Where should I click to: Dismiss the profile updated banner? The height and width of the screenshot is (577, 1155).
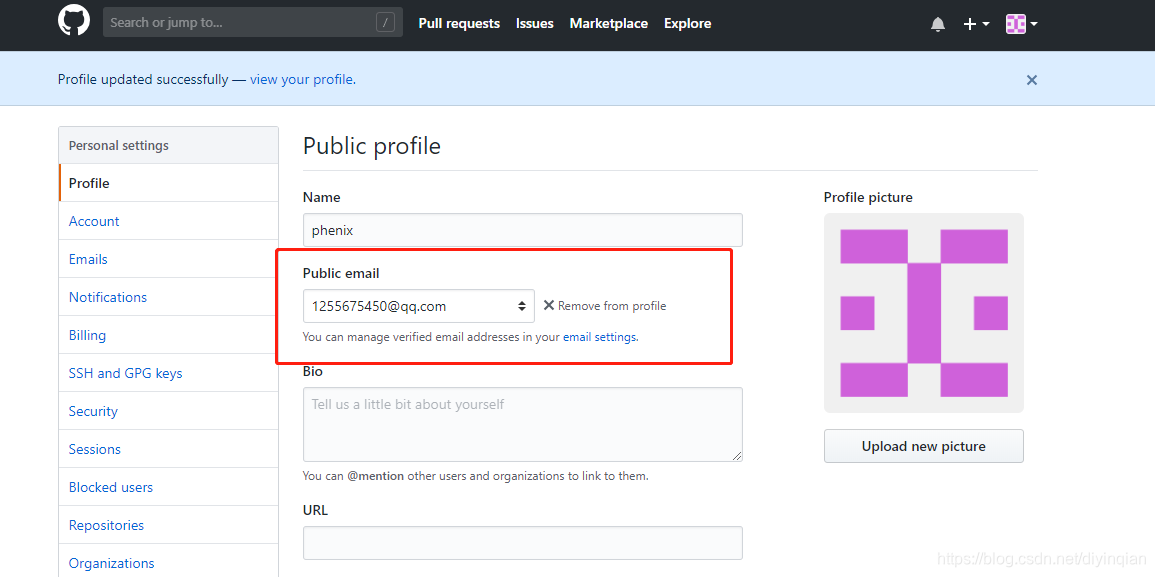pyautogui.click(x=1031, y=80)
